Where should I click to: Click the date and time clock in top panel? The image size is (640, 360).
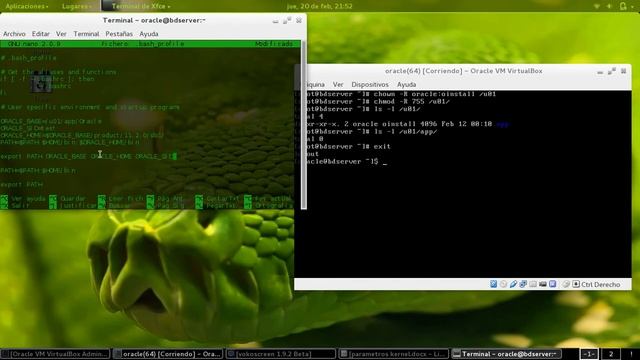(320, 6)
